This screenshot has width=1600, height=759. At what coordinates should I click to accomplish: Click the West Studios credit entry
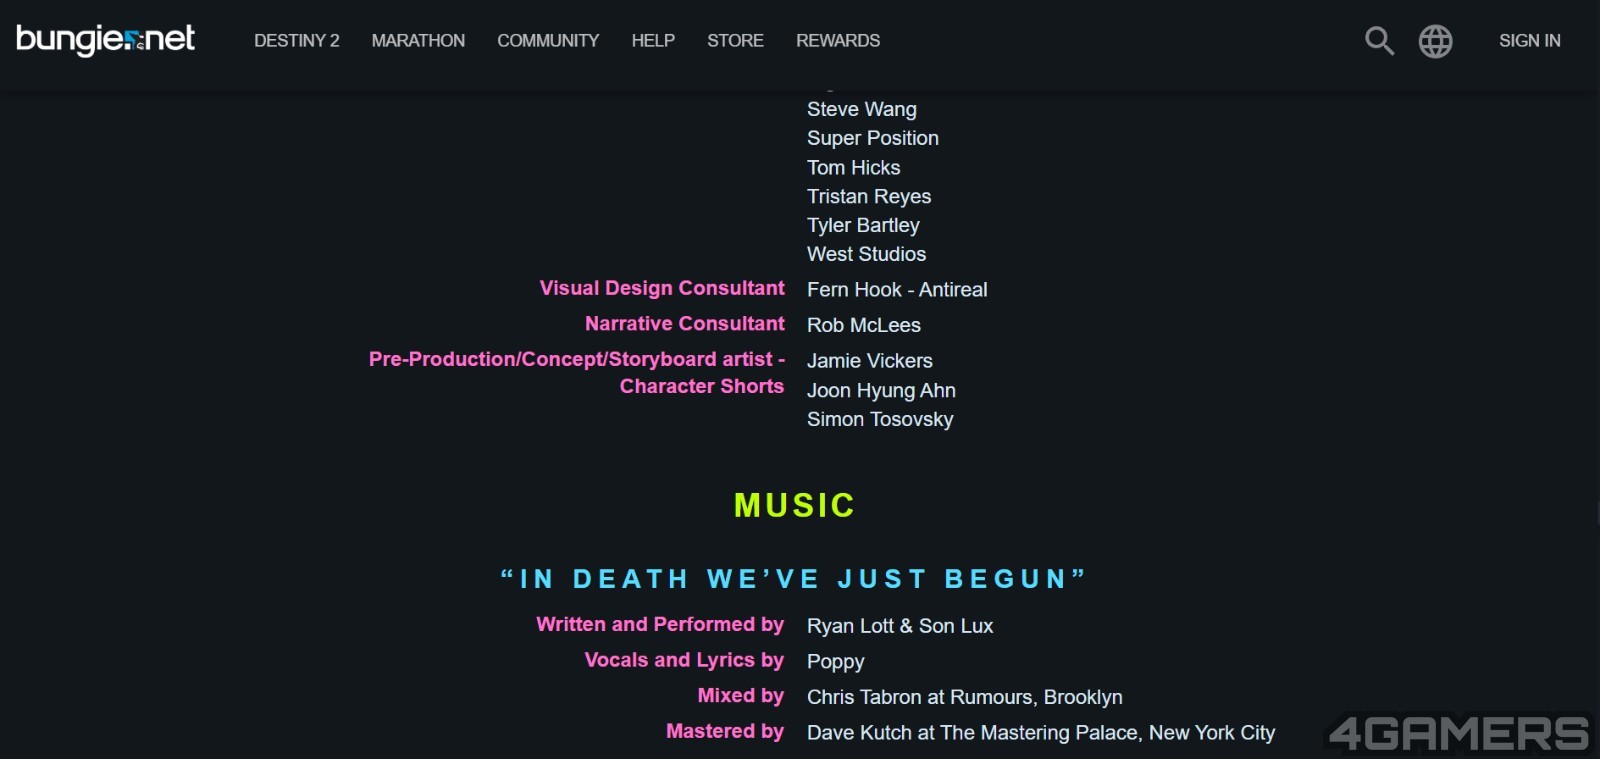point(866,254)
